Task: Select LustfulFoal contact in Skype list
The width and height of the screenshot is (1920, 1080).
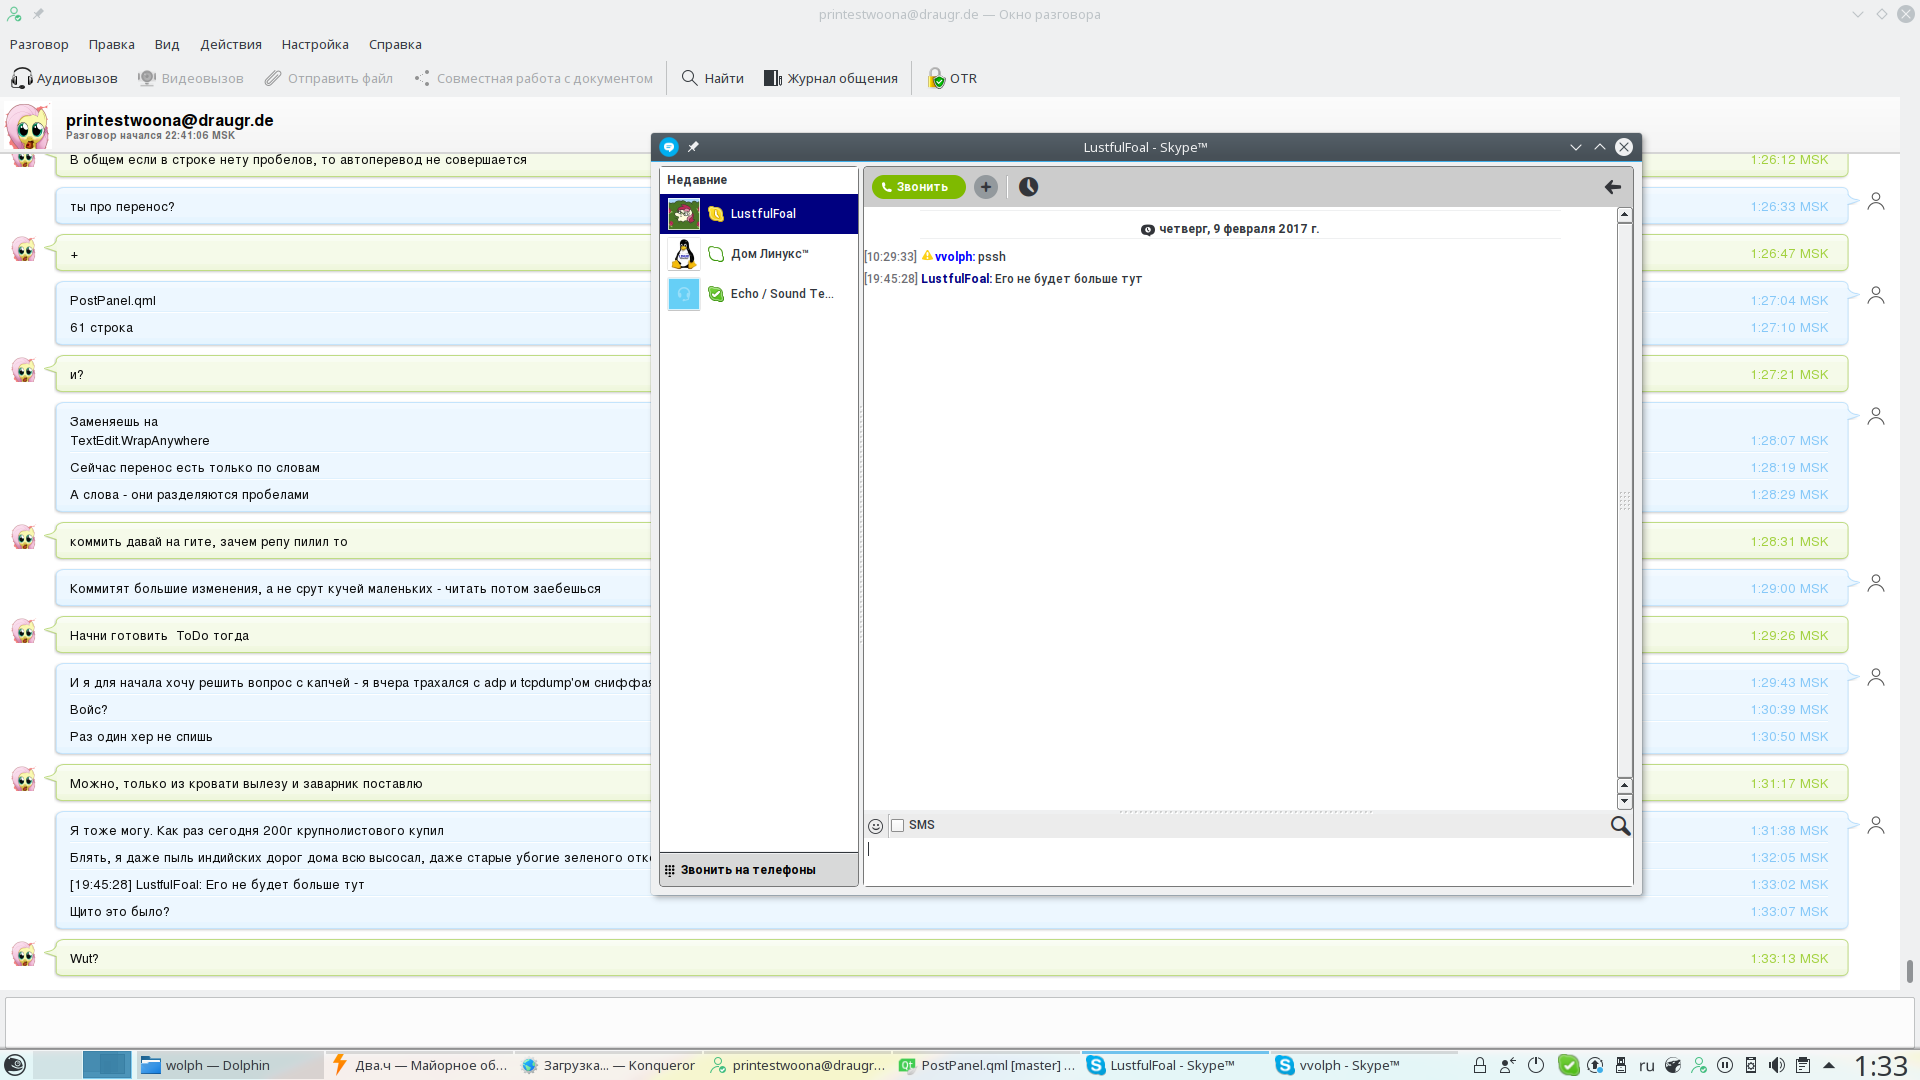Action: [x=759, y=214]
